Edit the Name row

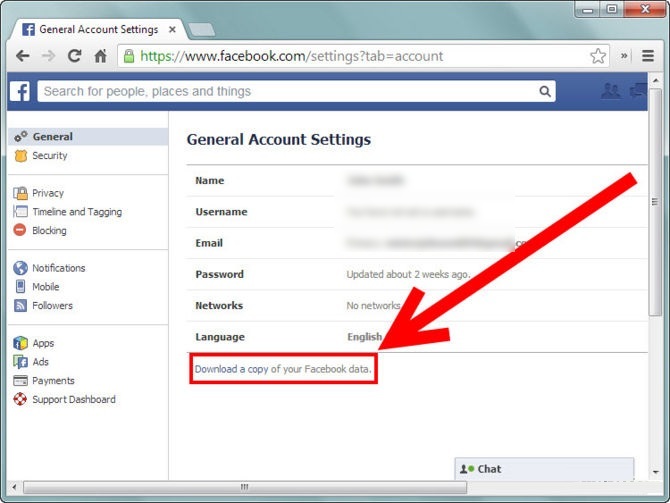[417, 181]
